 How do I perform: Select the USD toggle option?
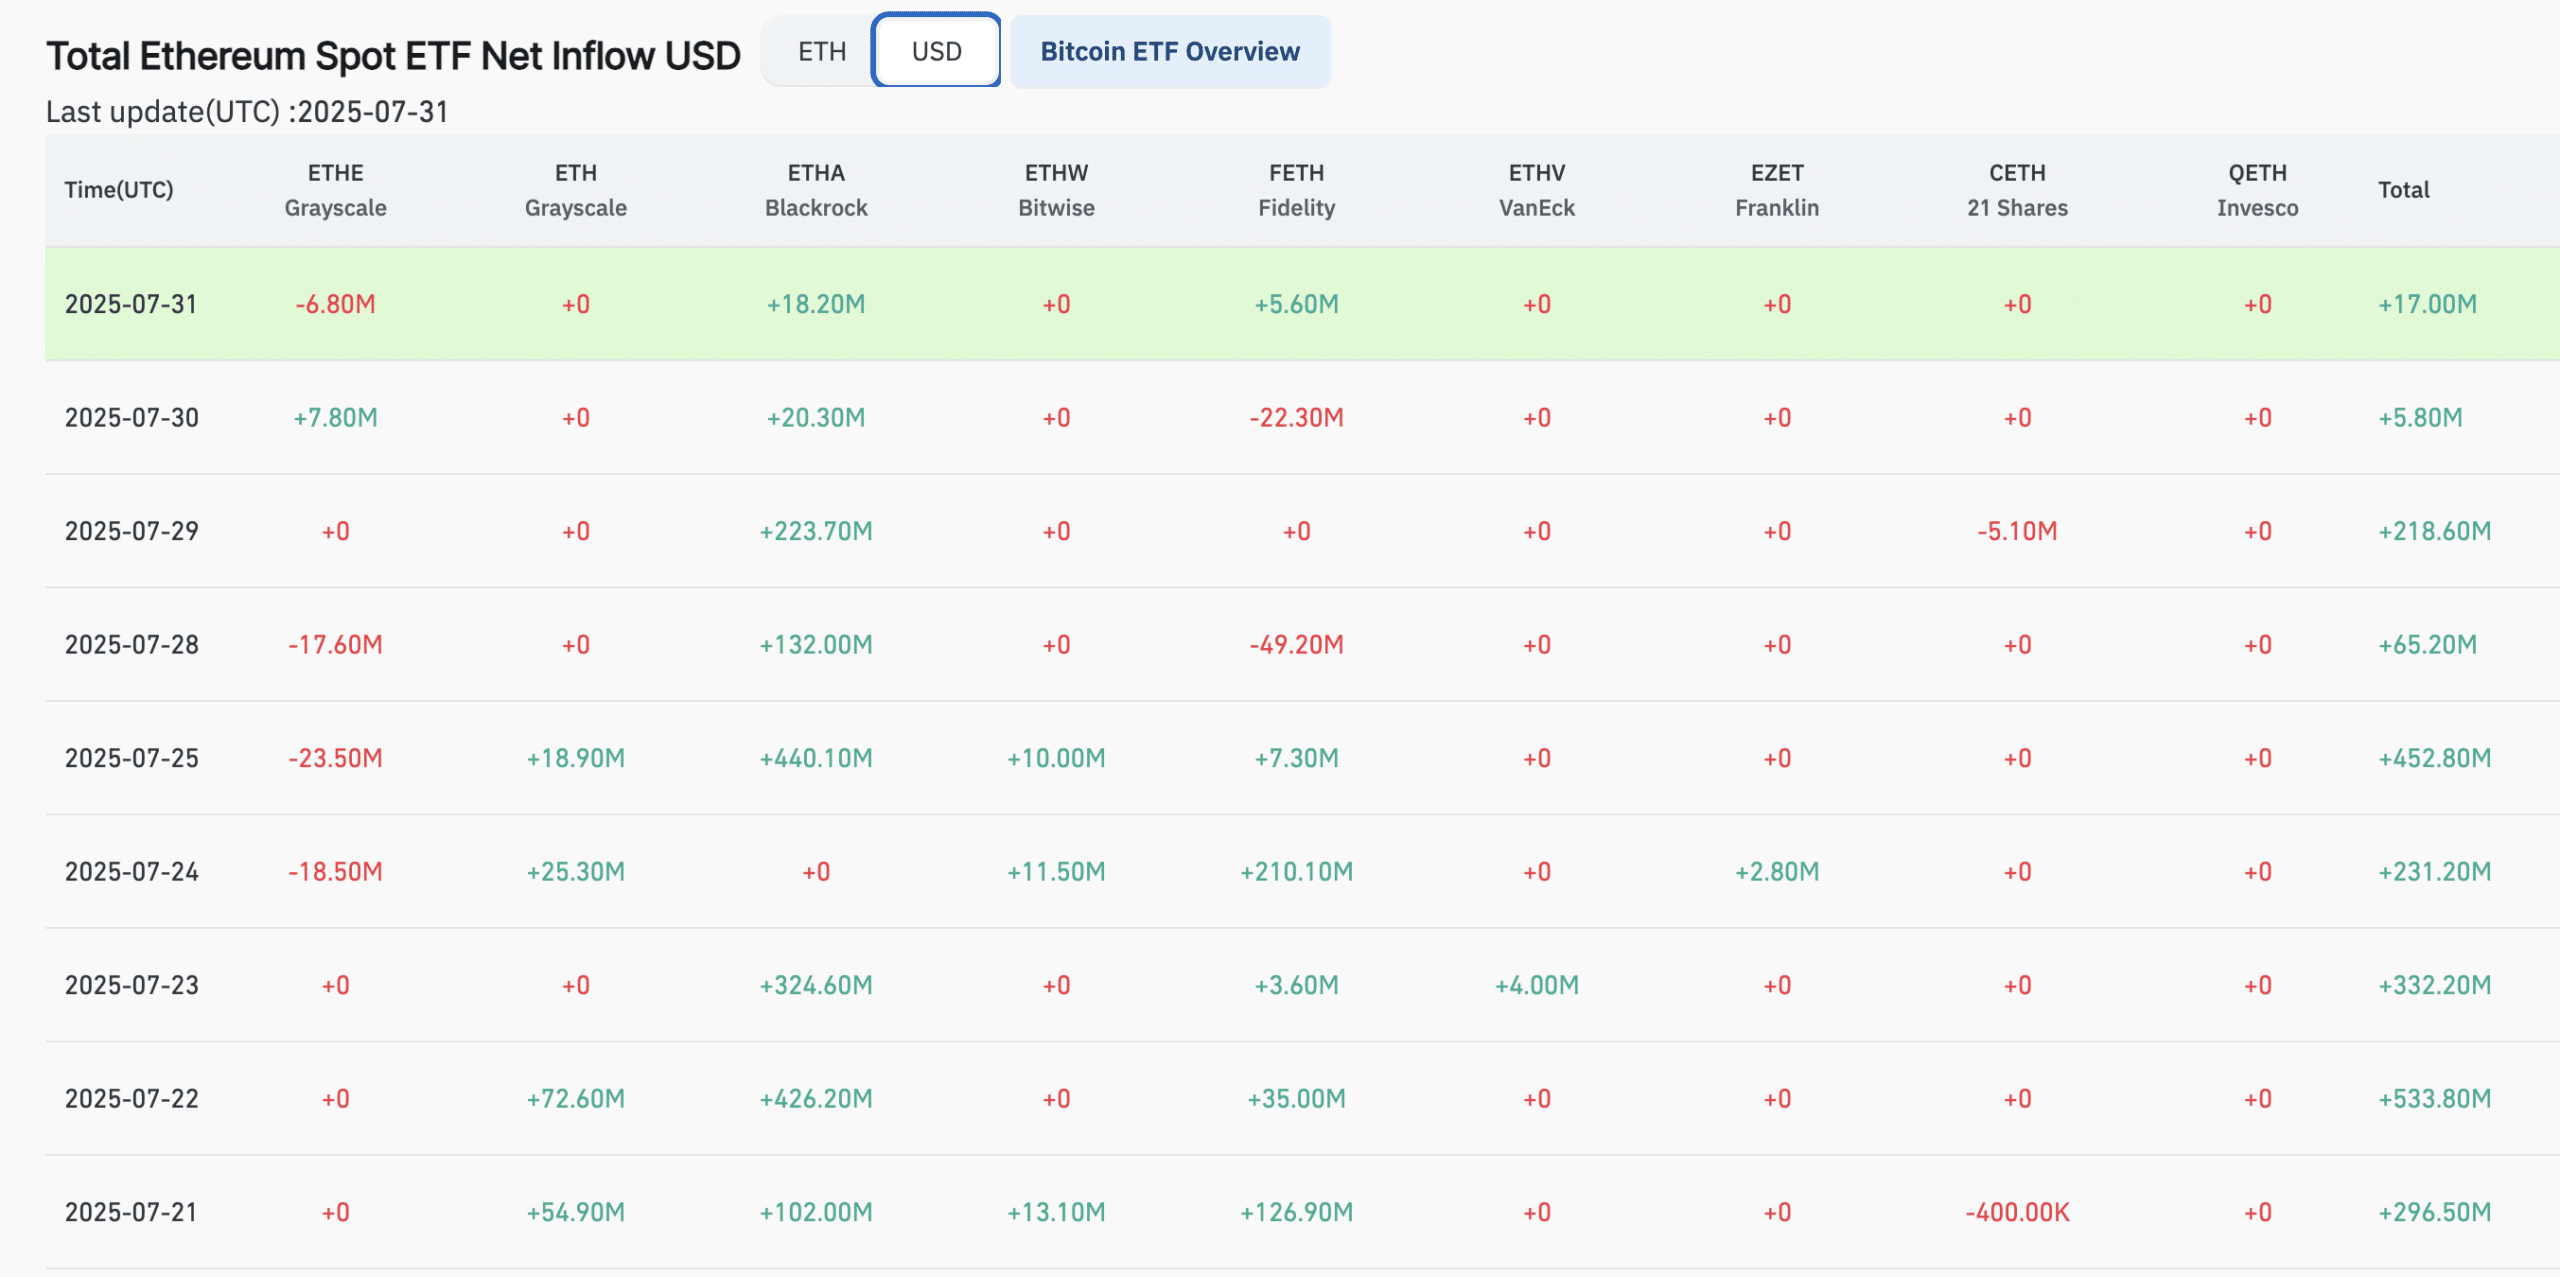pyautogui.click(x=936, y=51)
